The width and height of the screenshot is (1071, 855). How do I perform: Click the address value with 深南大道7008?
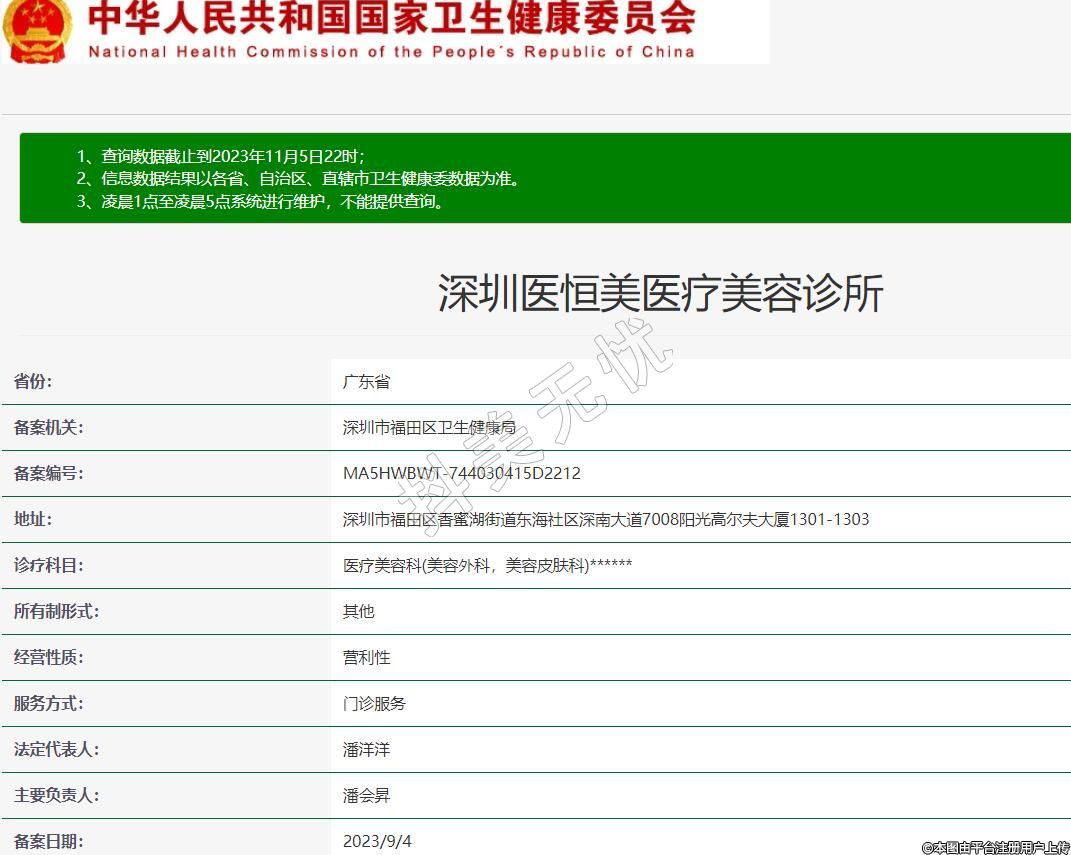pos(605,519)
